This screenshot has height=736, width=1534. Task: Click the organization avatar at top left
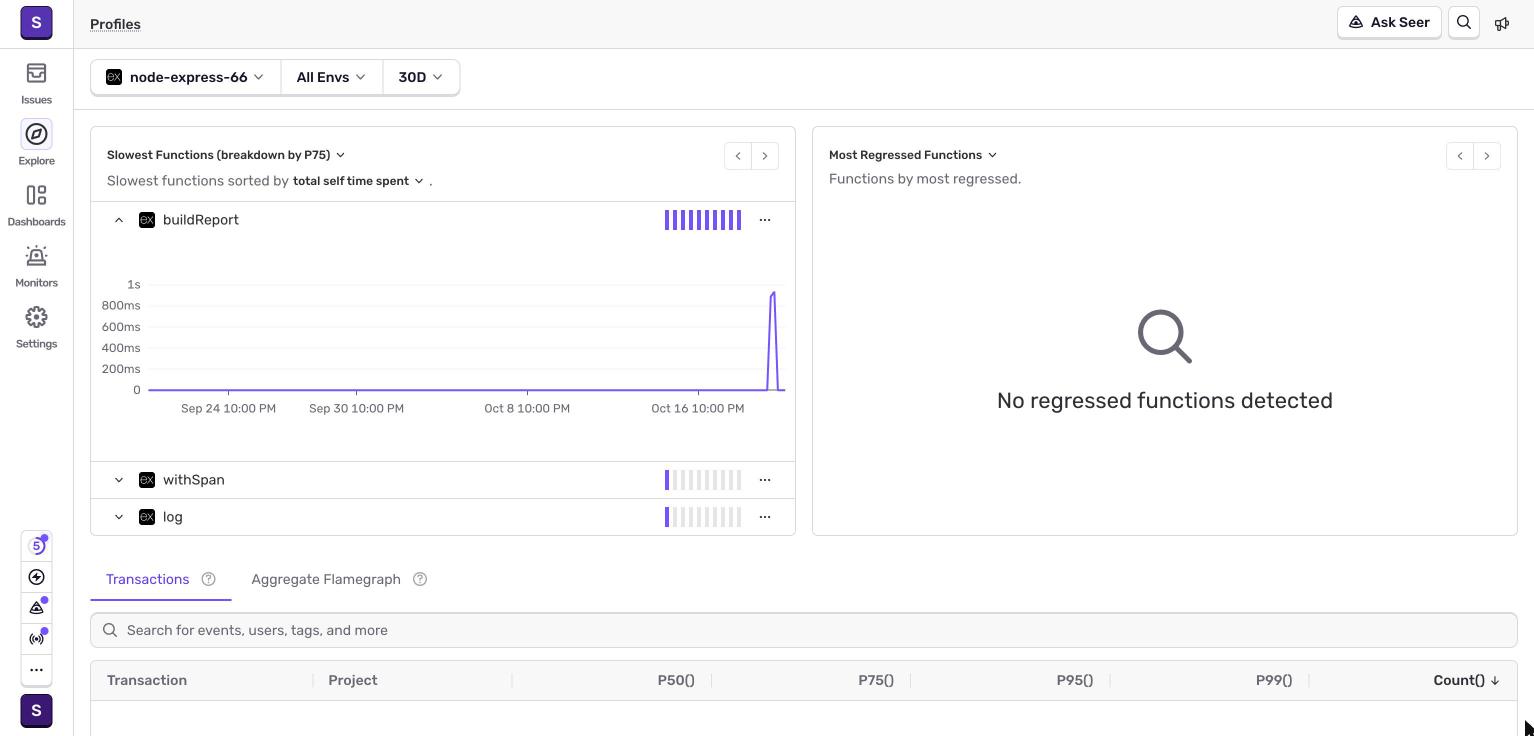pyautogui.click(x=36, y=22)
